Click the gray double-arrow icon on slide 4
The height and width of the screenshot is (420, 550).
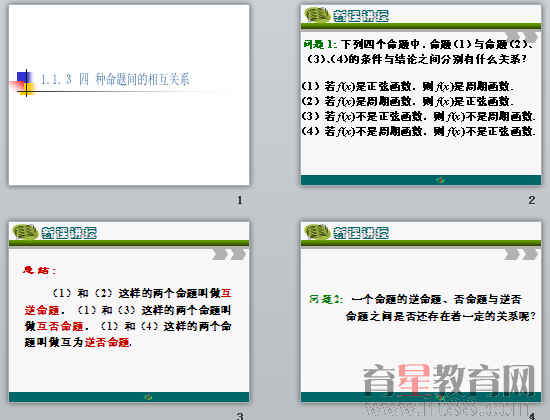521,254
